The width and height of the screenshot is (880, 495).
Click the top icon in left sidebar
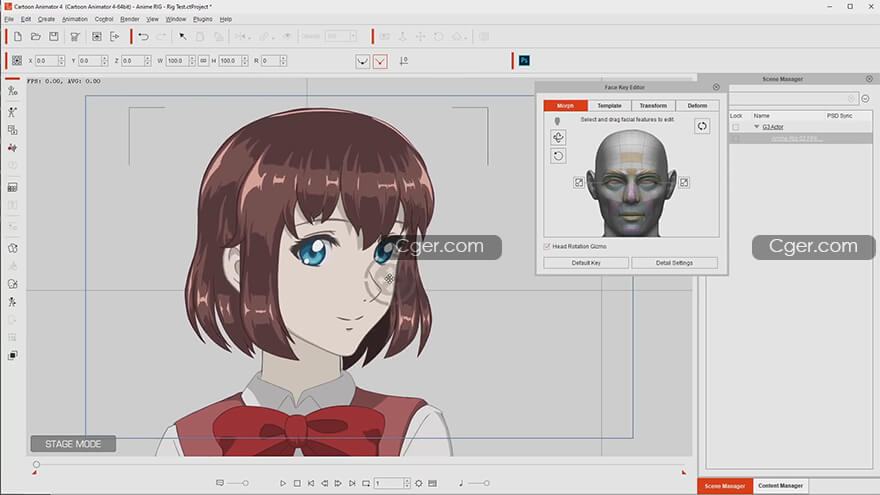pos(12,91)
